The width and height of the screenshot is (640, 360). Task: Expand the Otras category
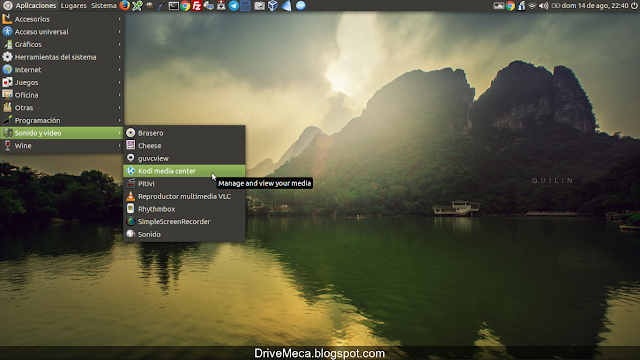(62, 108)
